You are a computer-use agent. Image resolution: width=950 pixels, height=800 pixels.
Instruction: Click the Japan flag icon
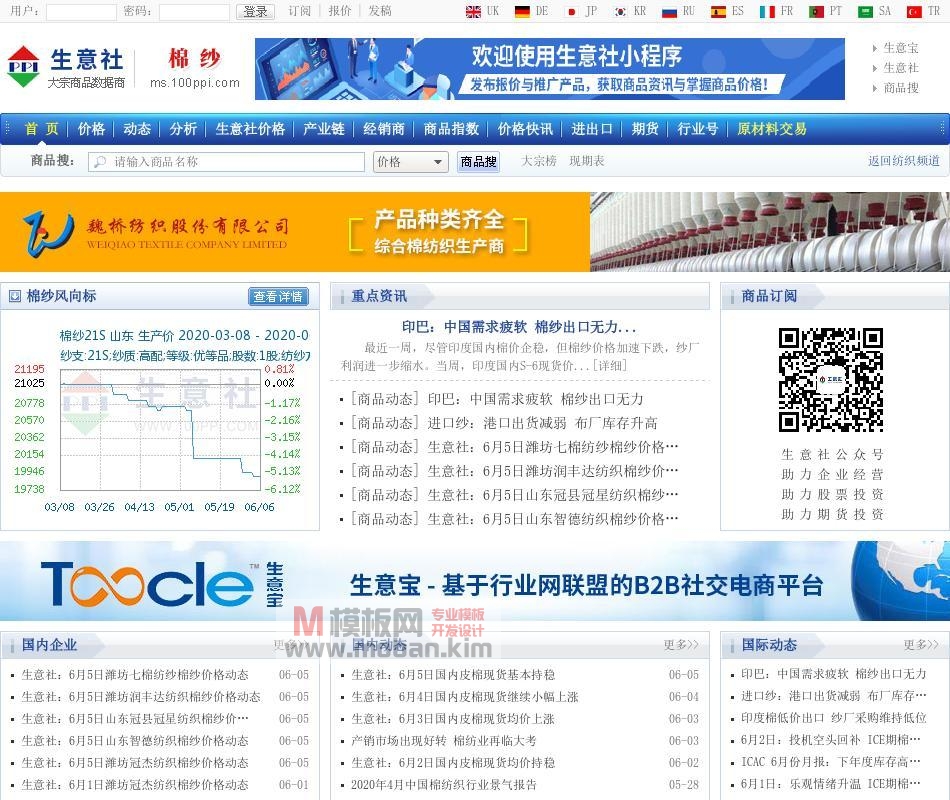coord(571,12)
